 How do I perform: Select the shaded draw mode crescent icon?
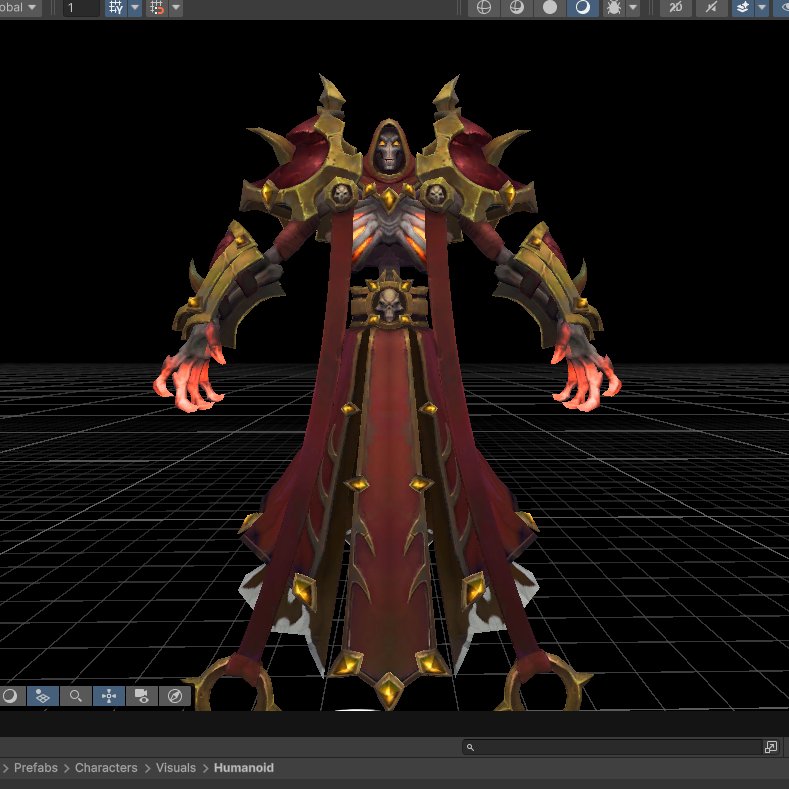click(x=583, y=8)
